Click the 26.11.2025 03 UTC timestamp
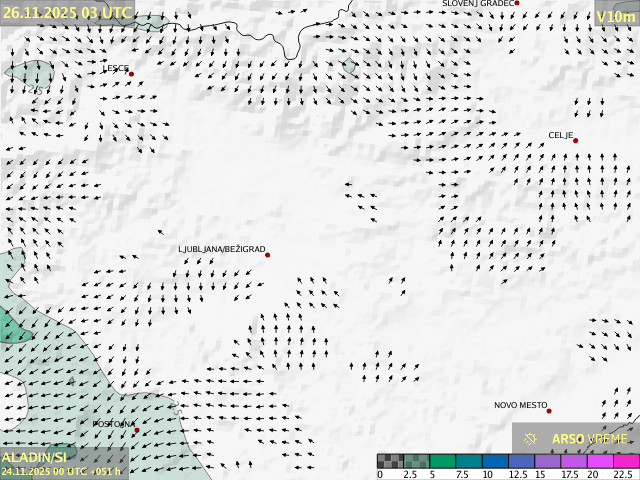The width and height of the screenshot is (640, 480). click(66, 12)
